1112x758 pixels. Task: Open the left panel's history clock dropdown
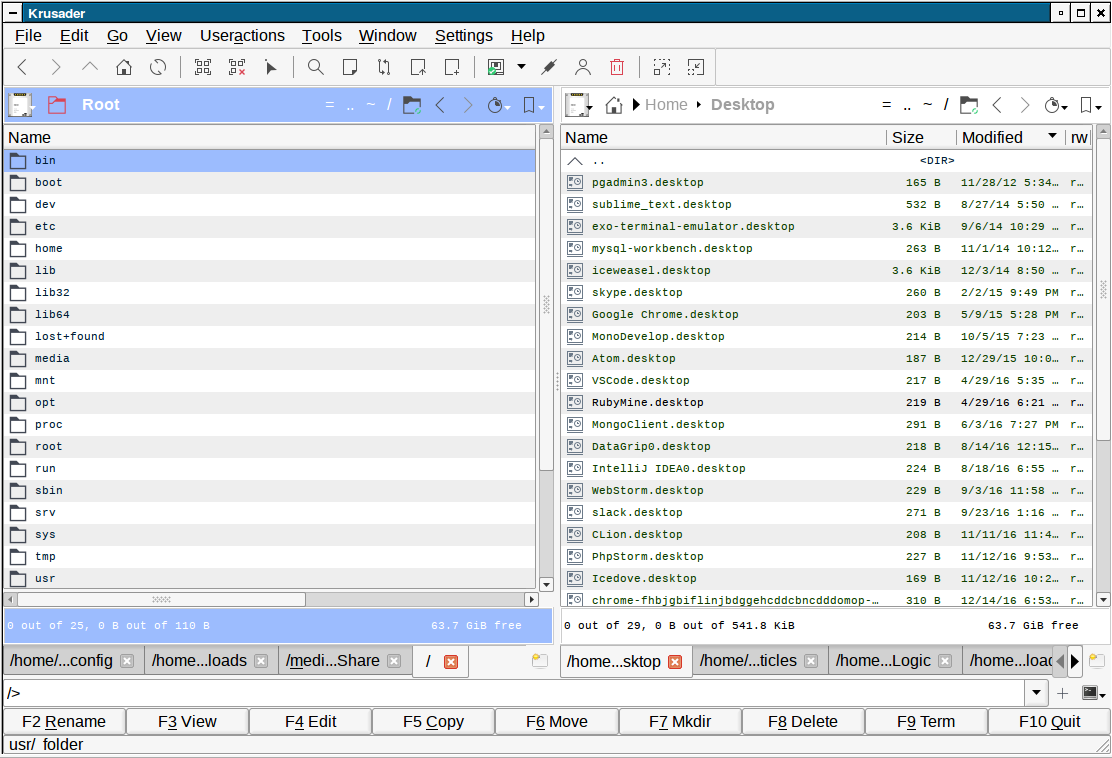(499, 105)
